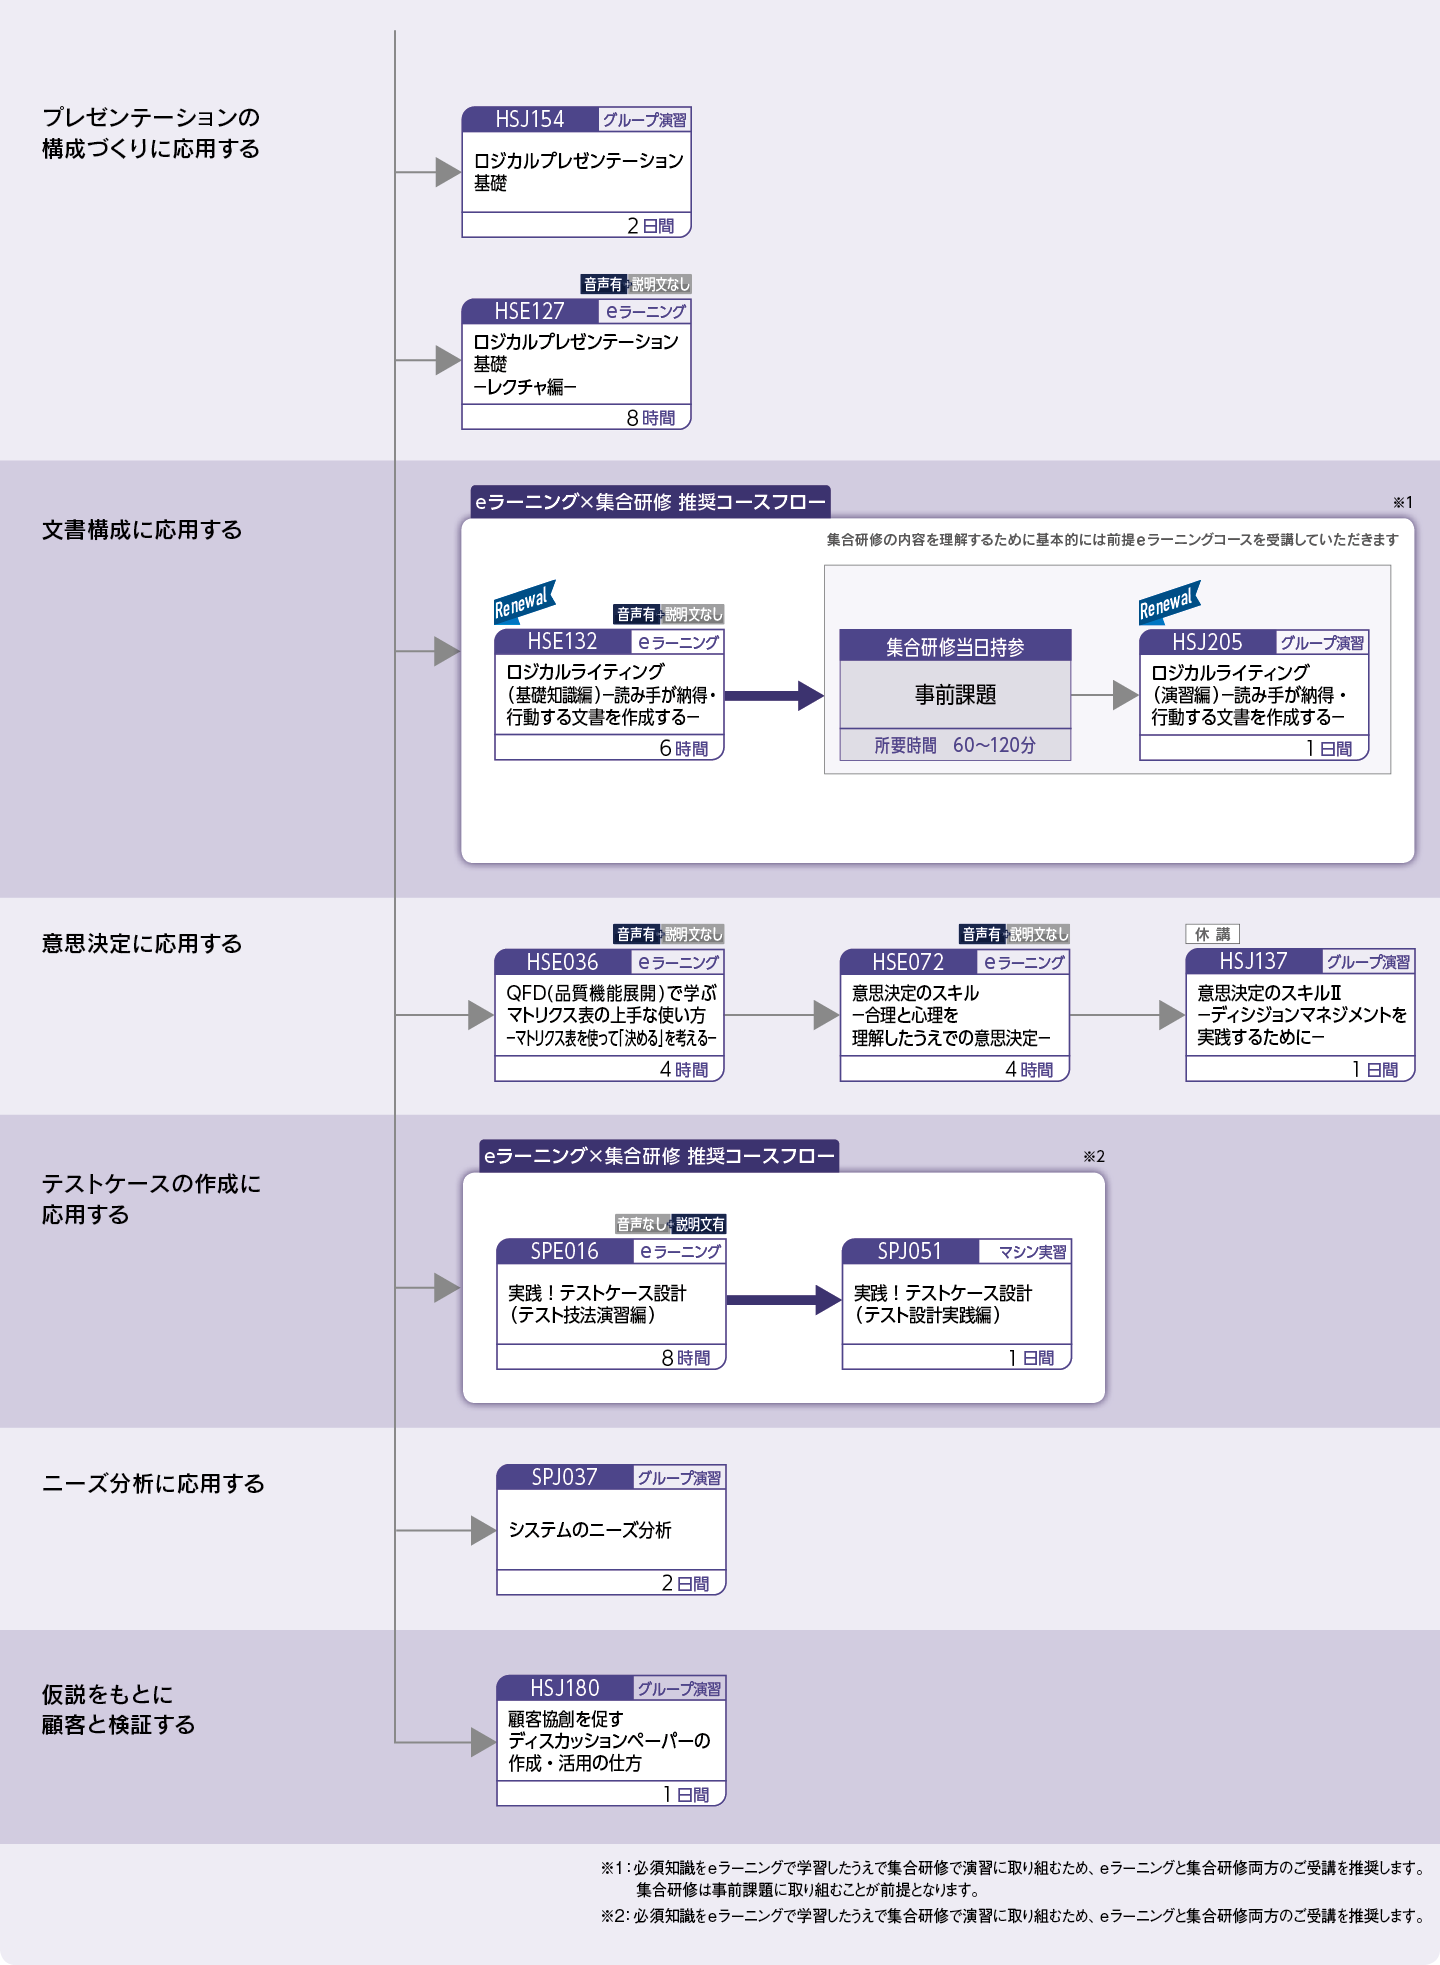This screenshot has width=1440, height=1965.
Task: Click eラーニング tag on HSE132
Action: click(x=678, y=642)
